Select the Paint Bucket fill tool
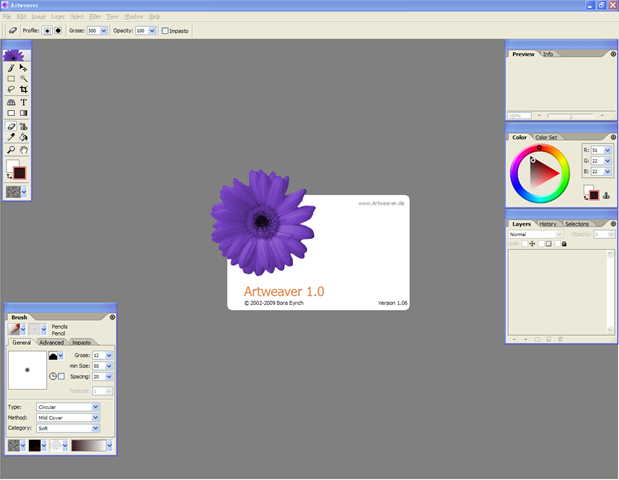This screenshot has height=480, width=619. tap(24, 137)
